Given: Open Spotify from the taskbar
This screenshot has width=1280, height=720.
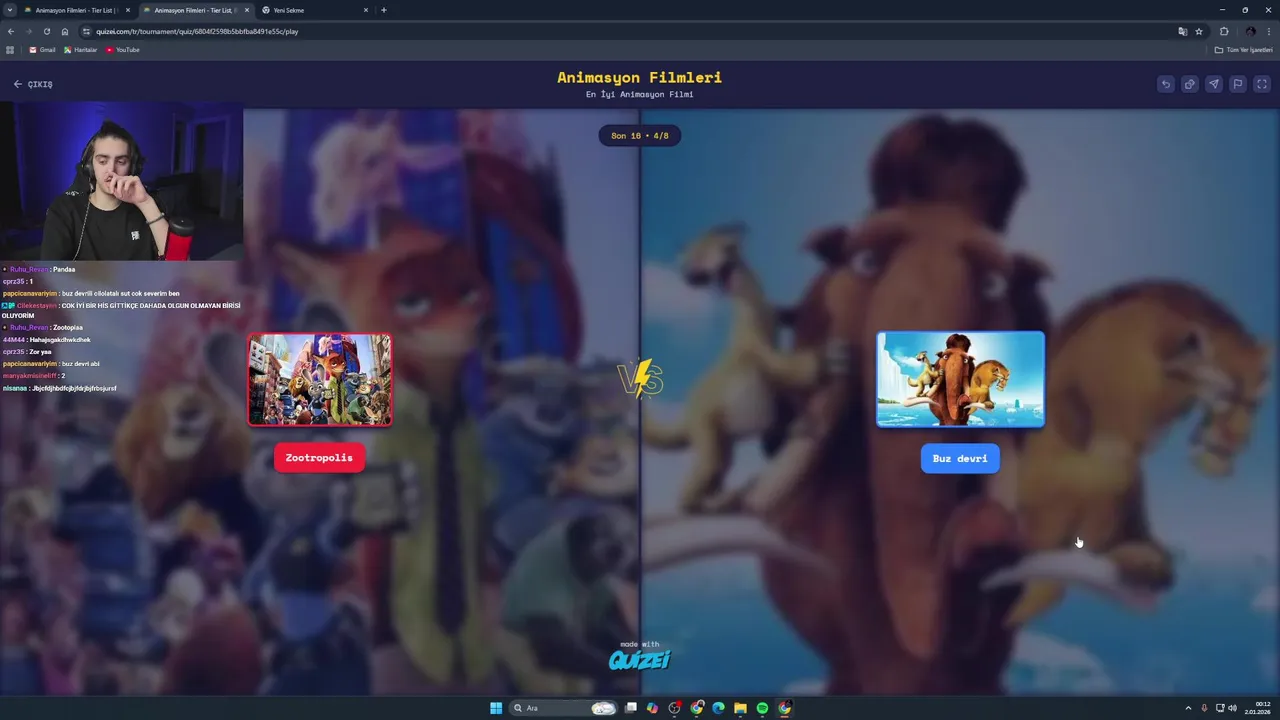Looking at the screenshot, I should tap(762, 708).
